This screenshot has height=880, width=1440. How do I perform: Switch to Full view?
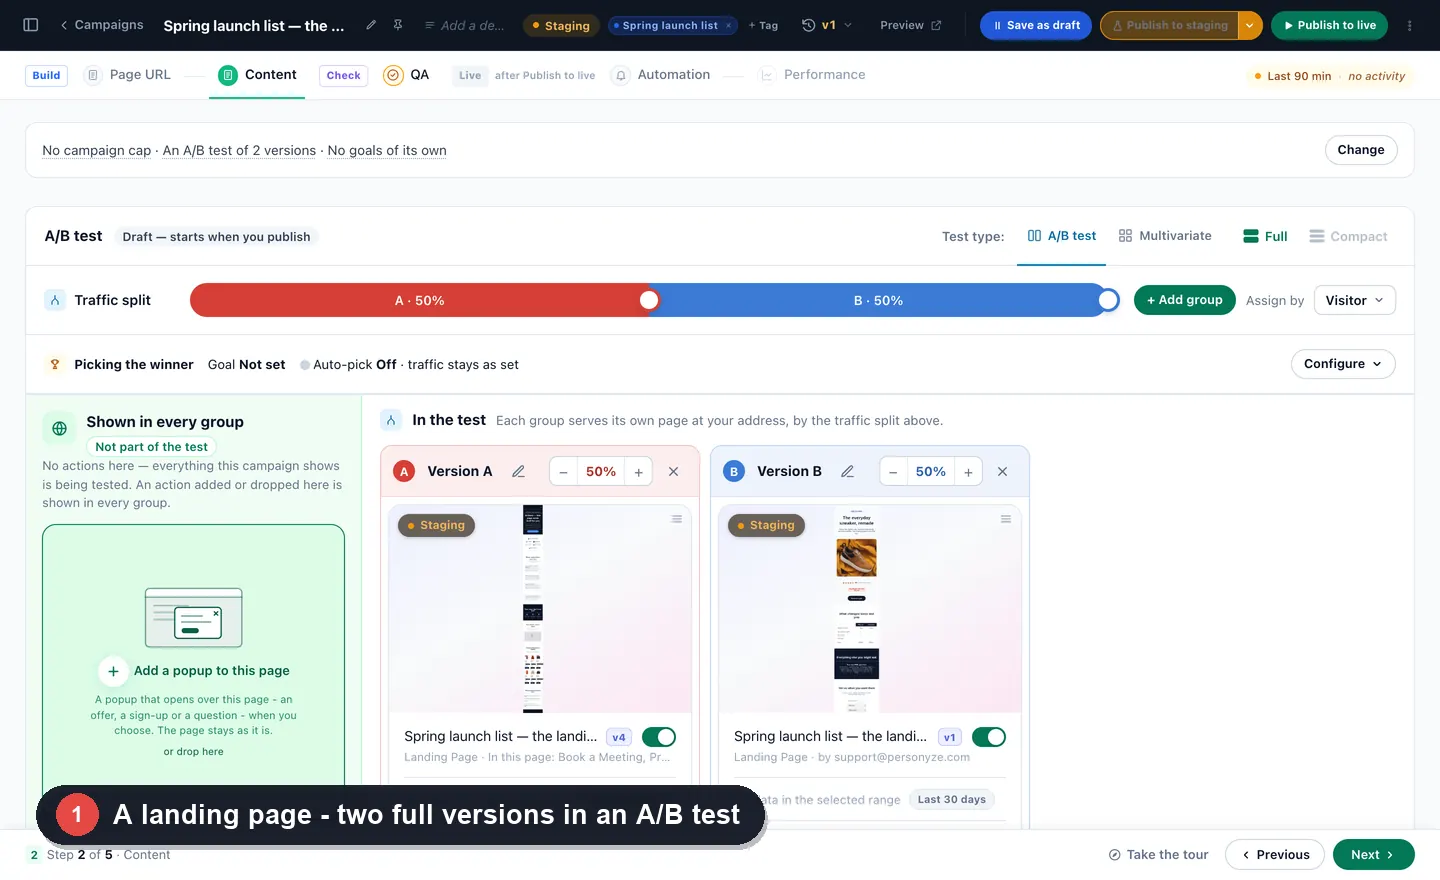pyautogui.click(x=1265, y=236)
